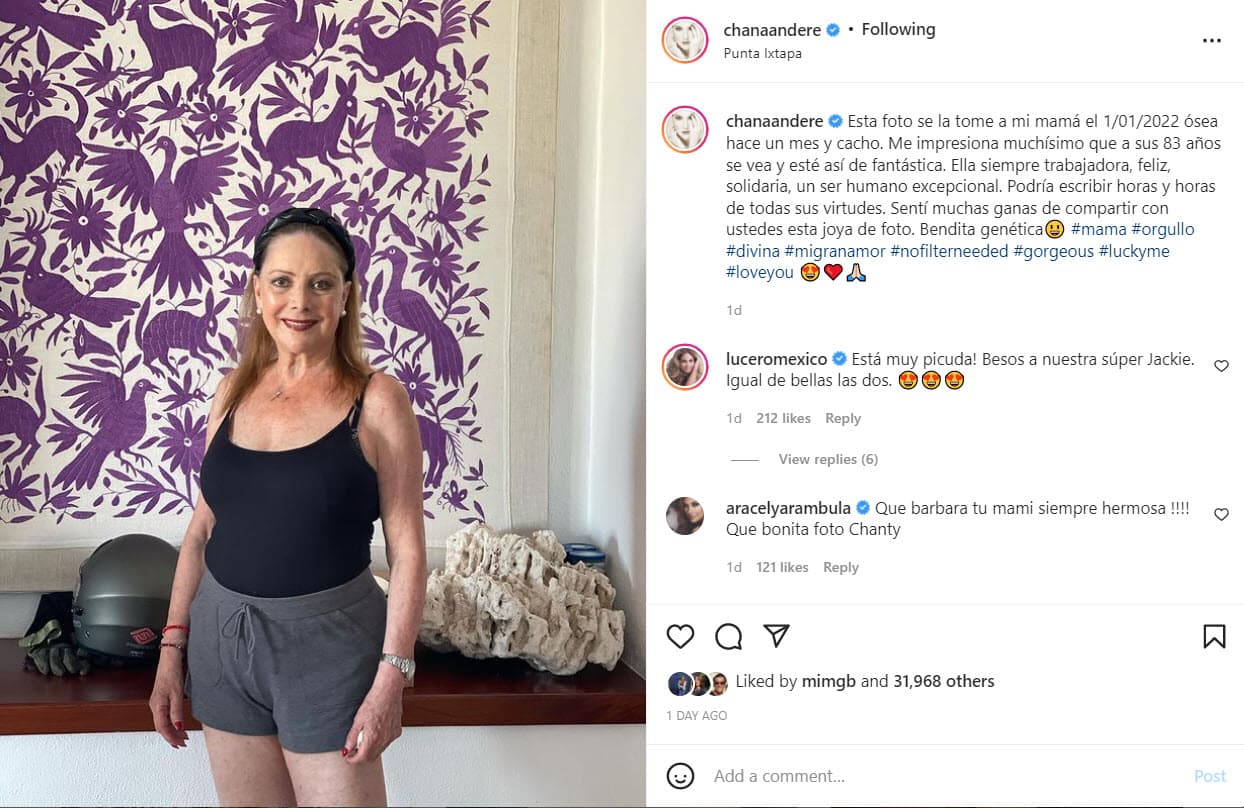Screen dimensions: 1244x808
Task: Open Punta Ixtapa location link
Action: click(x=763, y=54)
